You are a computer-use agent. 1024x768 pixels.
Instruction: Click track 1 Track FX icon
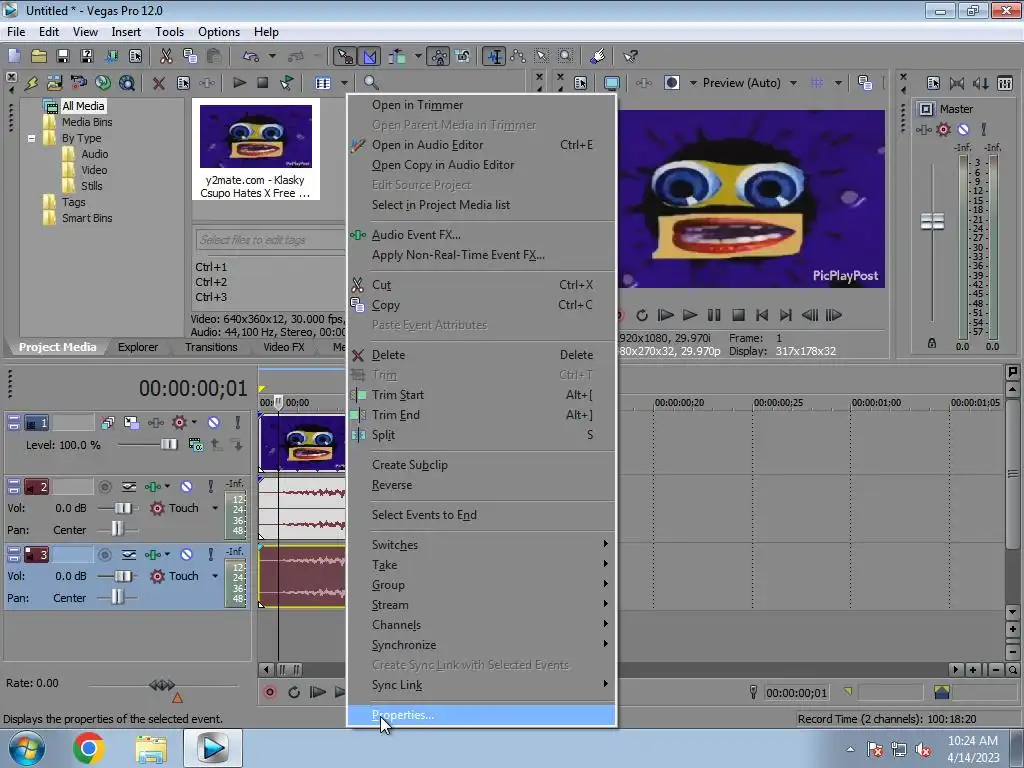click(155, 423)
